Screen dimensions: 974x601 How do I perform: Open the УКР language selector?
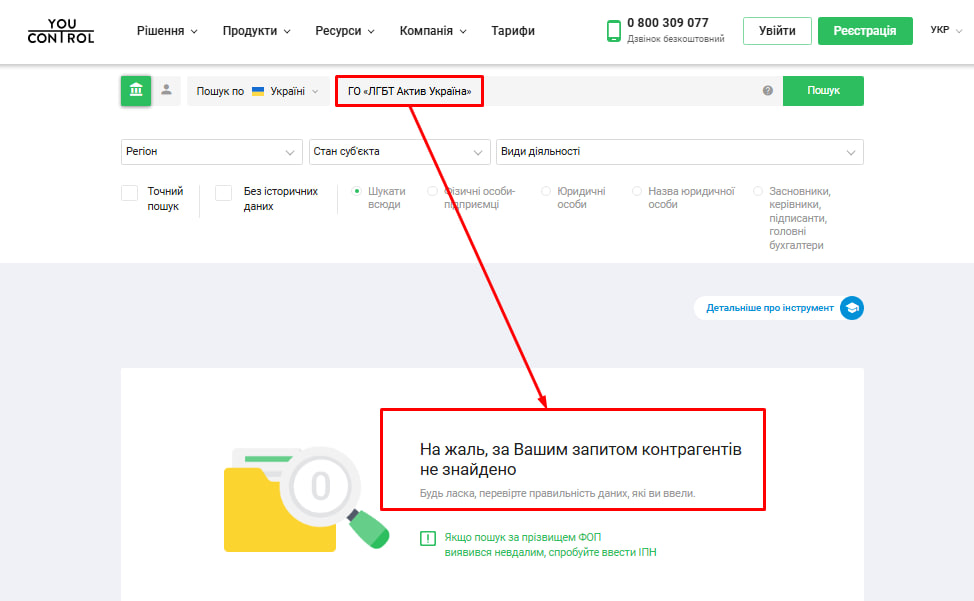point(944,31)
